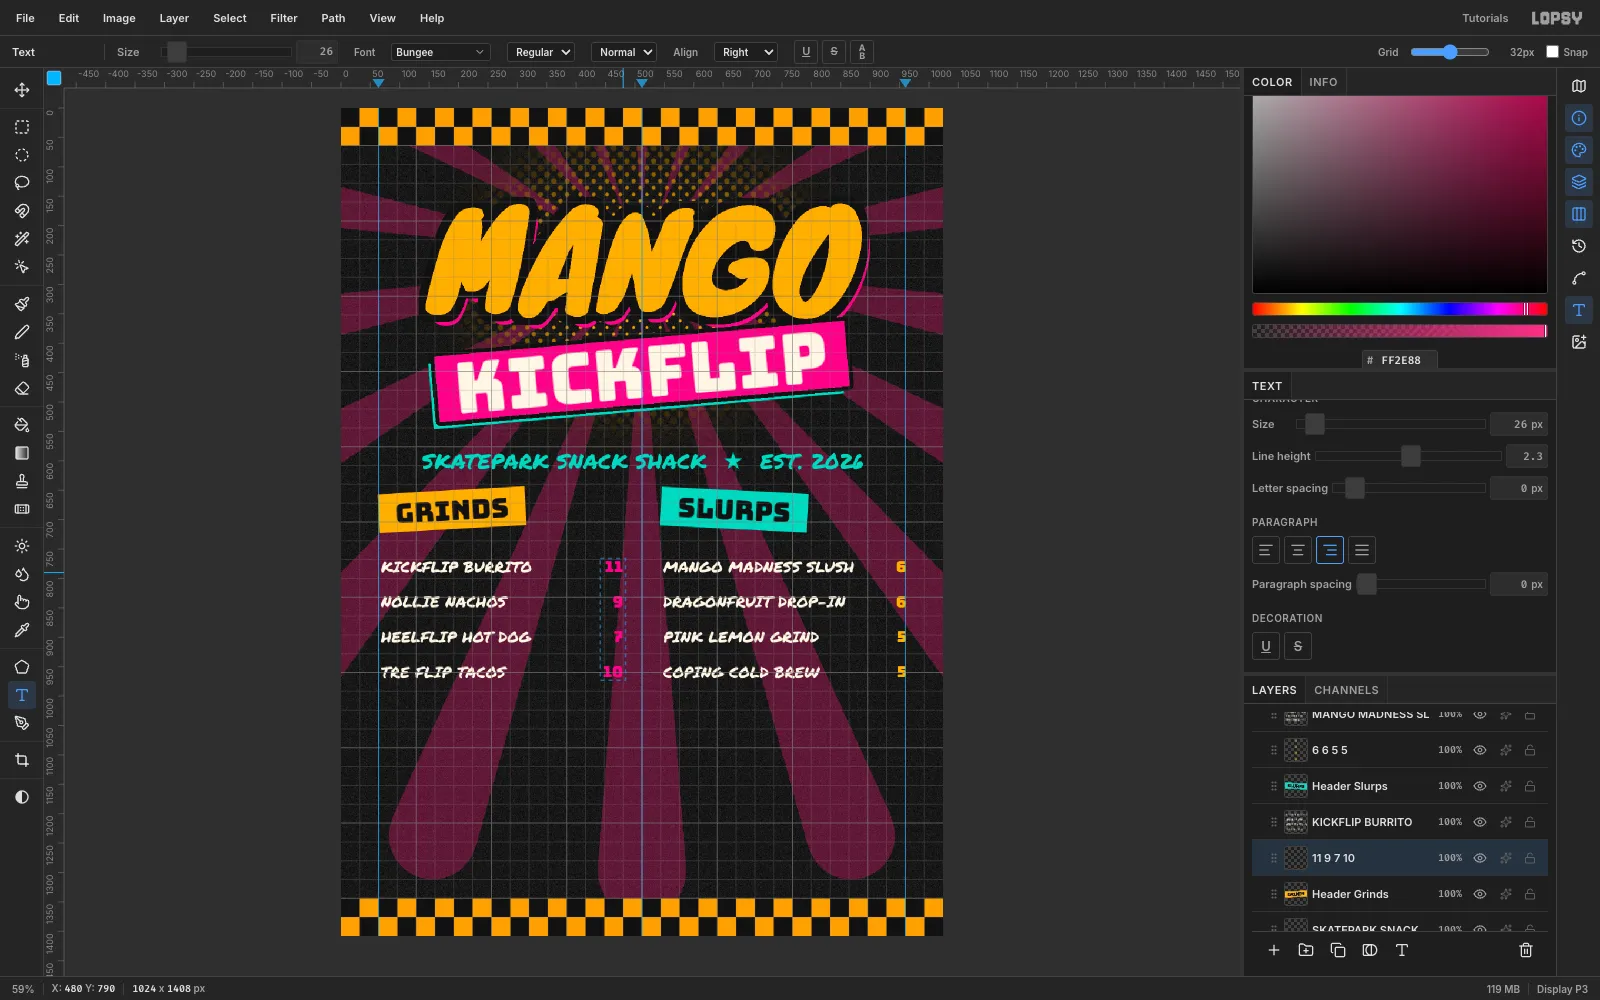Hide the Header Grinds layer
The height and width of the screenshot is (1000, 1600).
(1480, 894)
